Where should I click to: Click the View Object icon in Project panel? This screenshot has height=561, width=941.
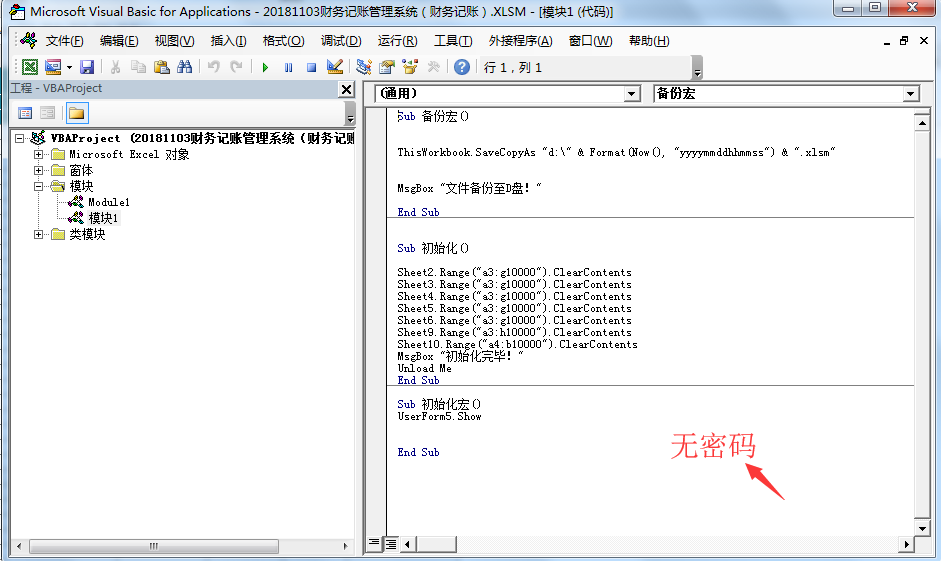[47, 113]
